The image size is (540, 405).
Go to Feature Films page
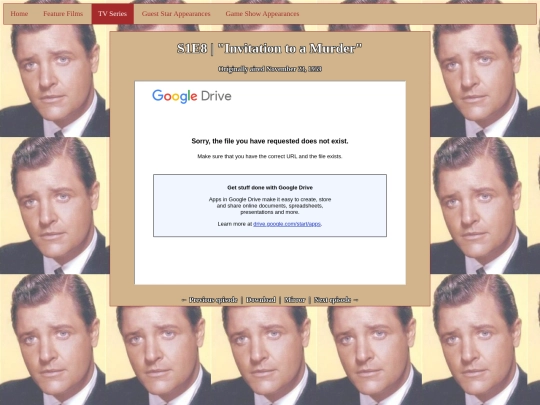coord(63,14)
